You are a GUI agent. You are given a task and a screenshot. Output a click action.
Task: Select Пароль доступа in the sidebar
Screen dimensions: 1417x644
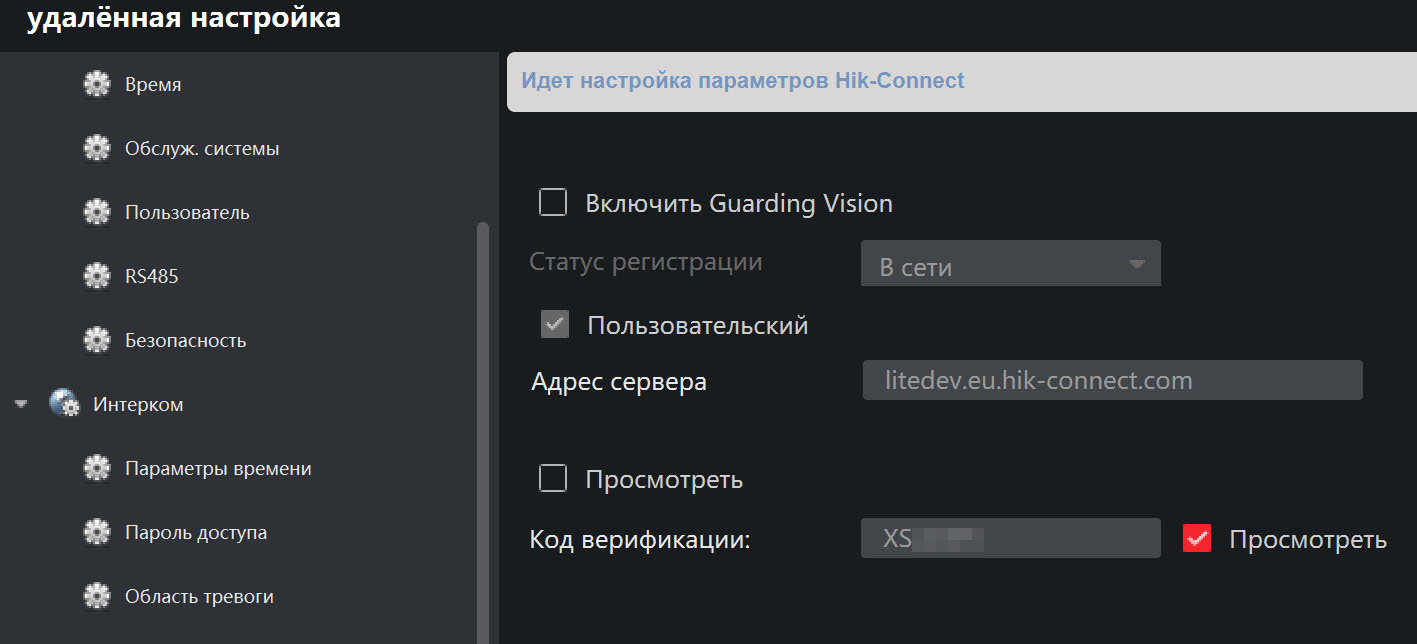[x=196, y=533]
